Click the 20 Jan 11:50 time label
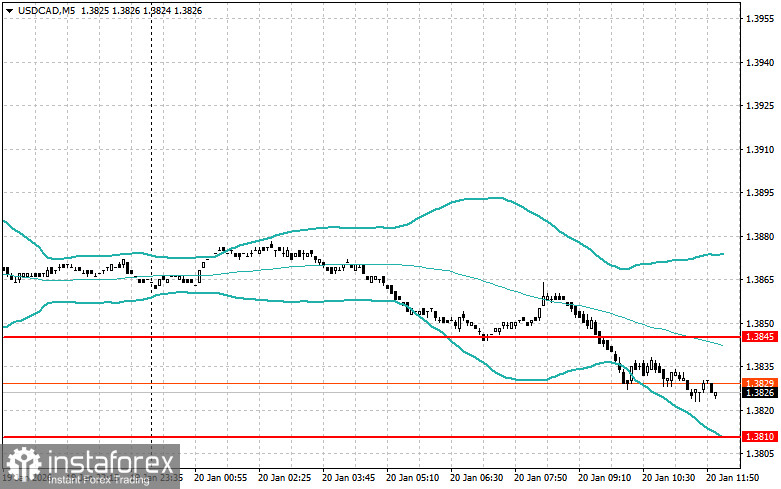The width and height of the screenshot is (781, 489). click(732, 478)
